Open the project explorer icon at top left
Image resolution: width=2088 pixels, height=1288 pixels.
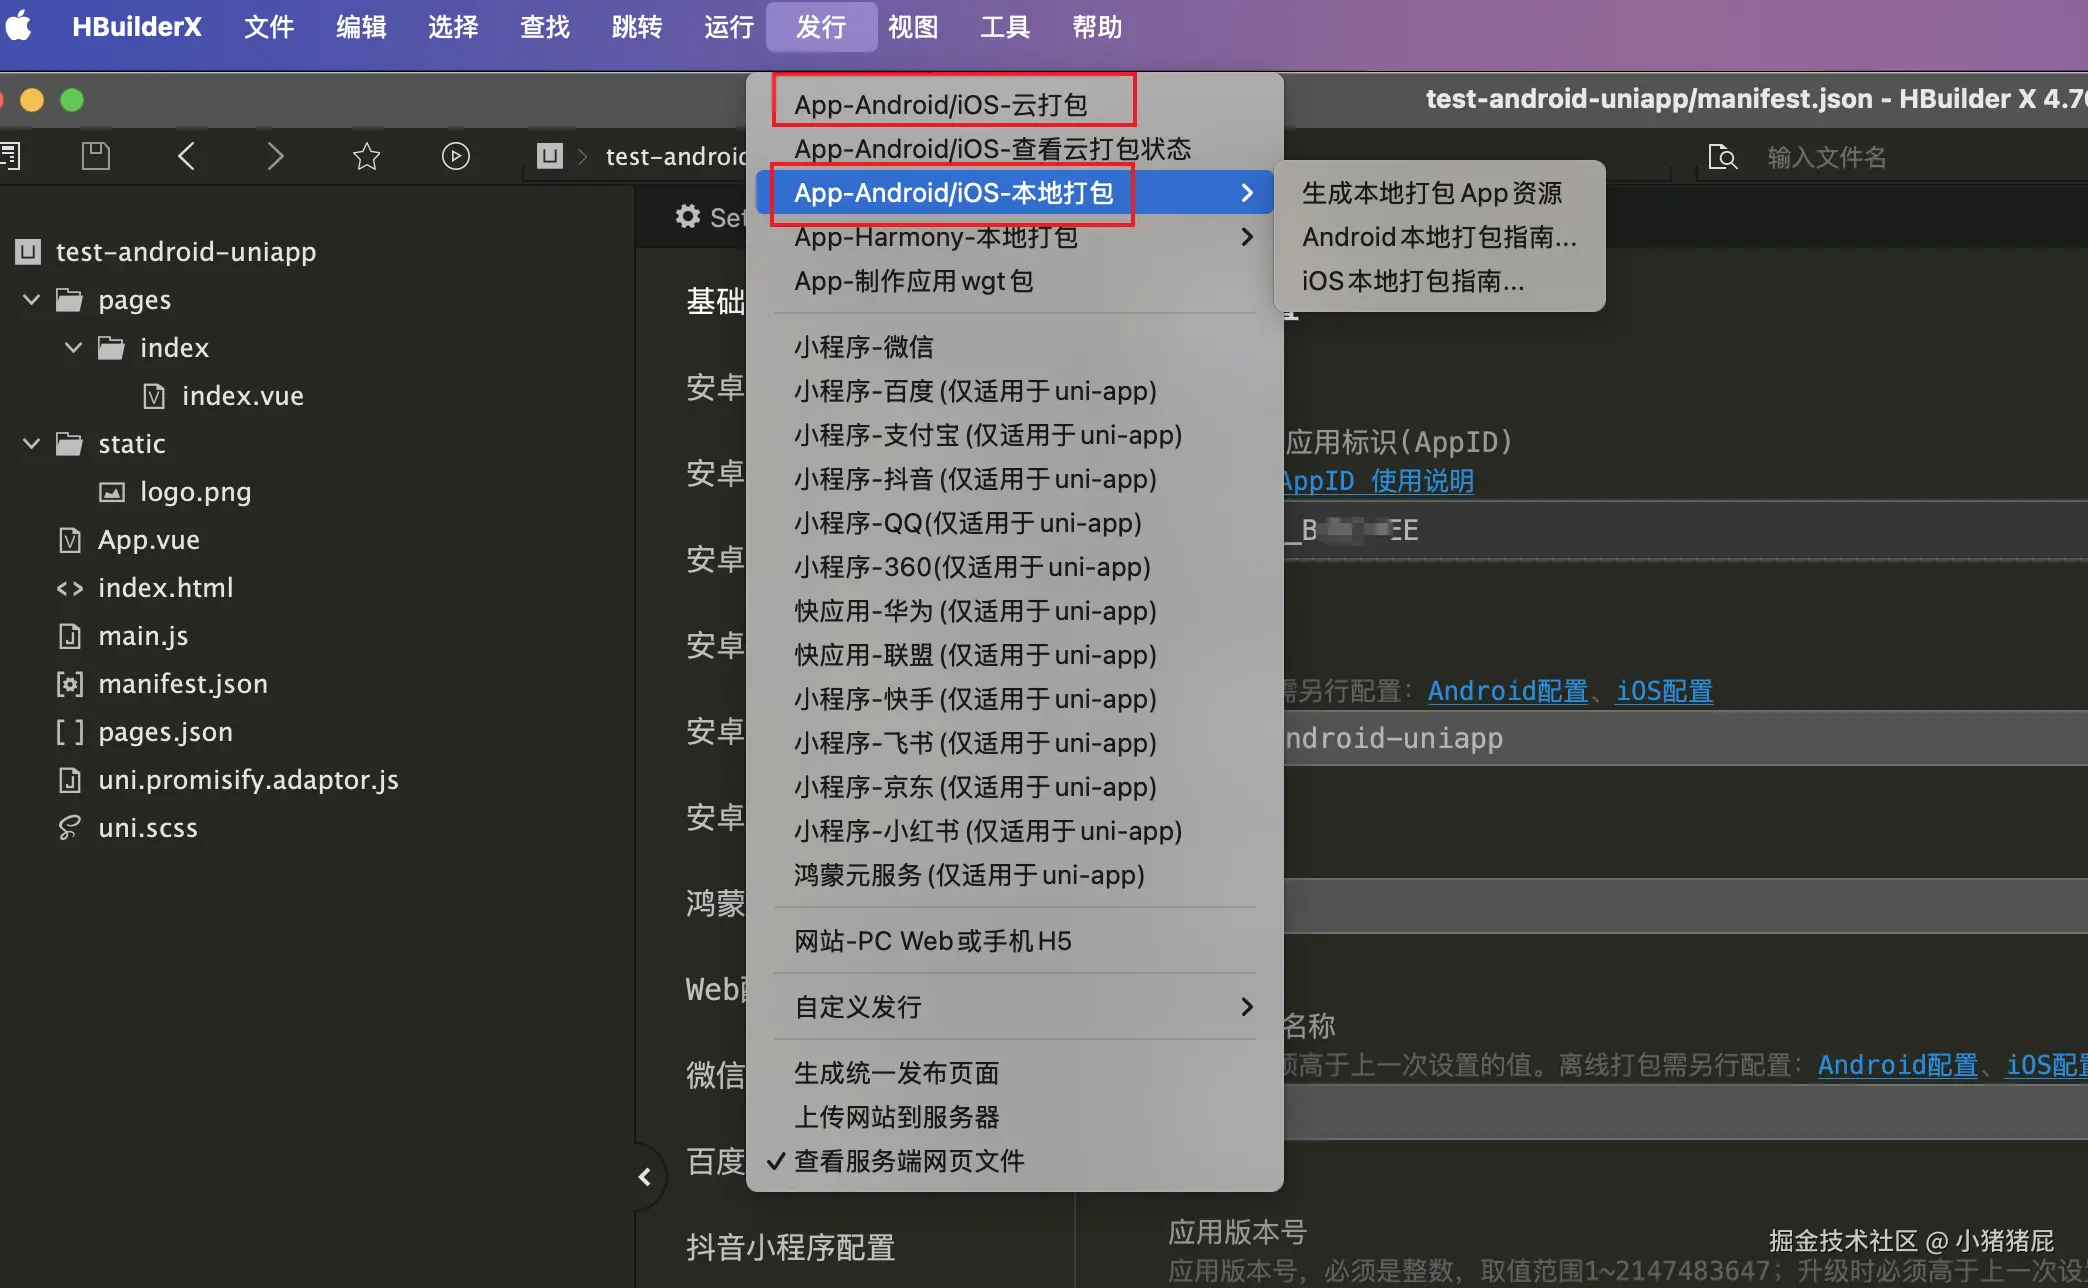click(11, 156)
